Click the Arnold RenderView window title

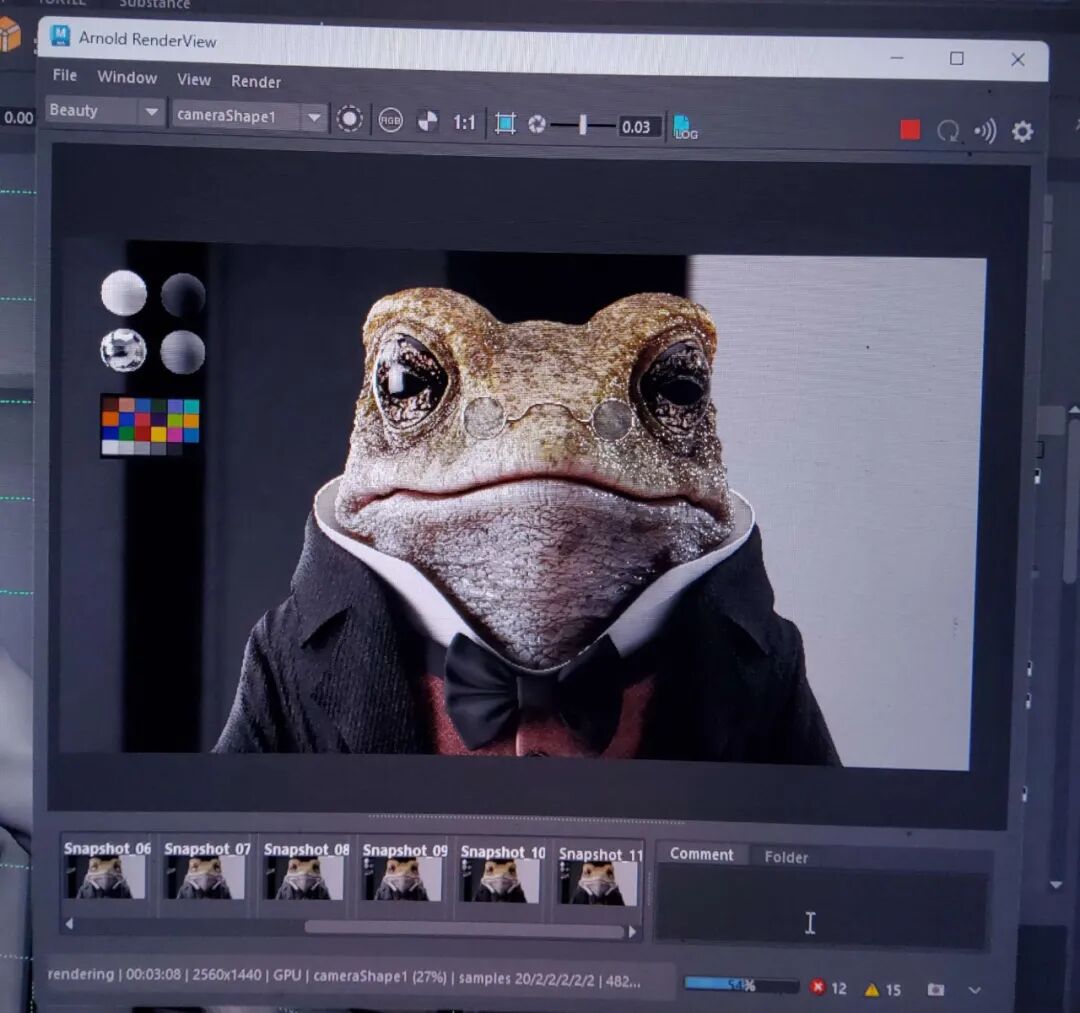tap(147, 40)
